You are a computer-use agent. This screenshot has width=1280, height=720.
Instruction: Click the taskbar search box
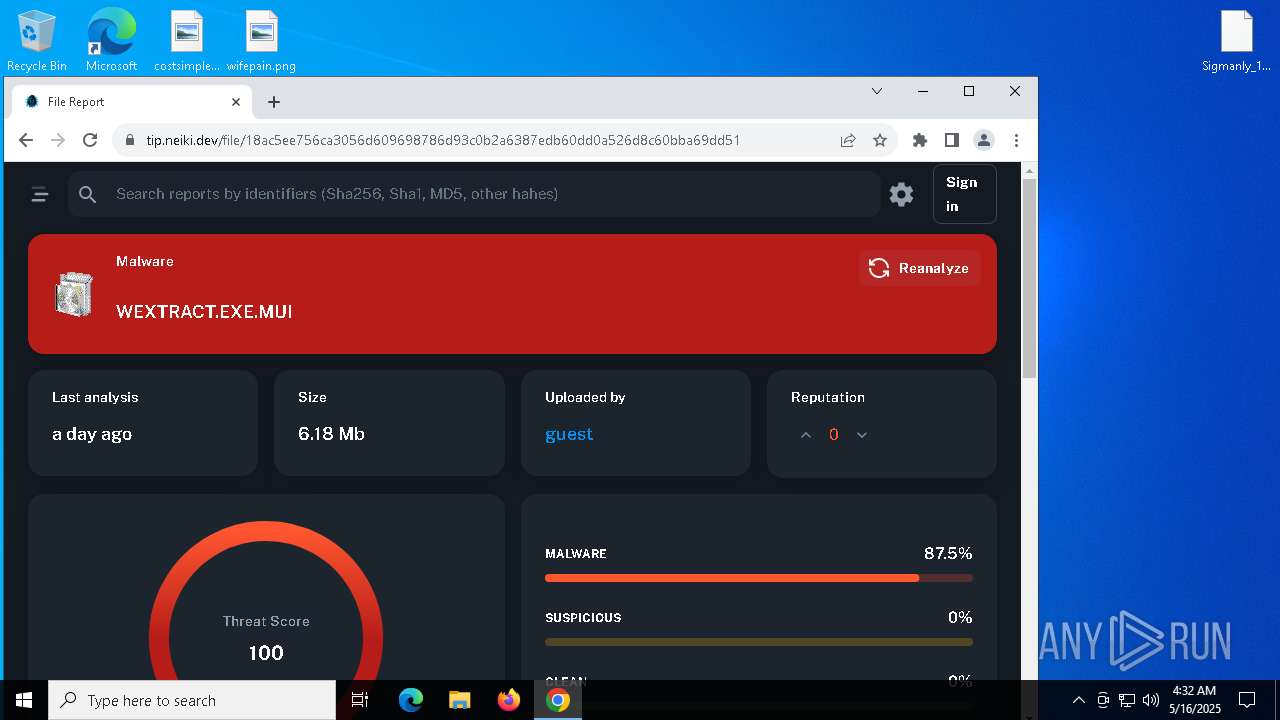(192, 700)
